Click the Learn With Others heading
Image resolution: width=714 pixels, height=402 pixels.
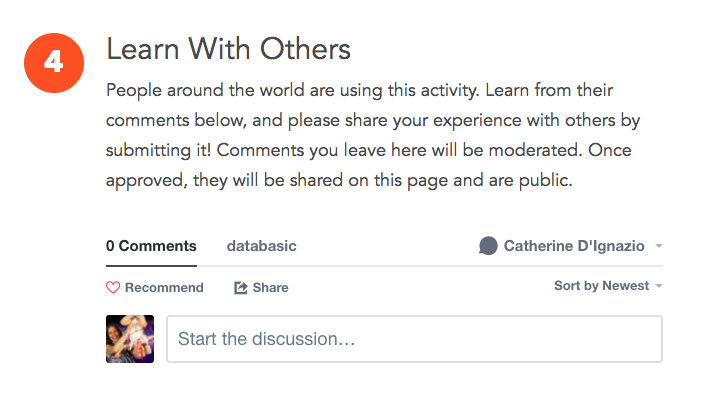229,49
